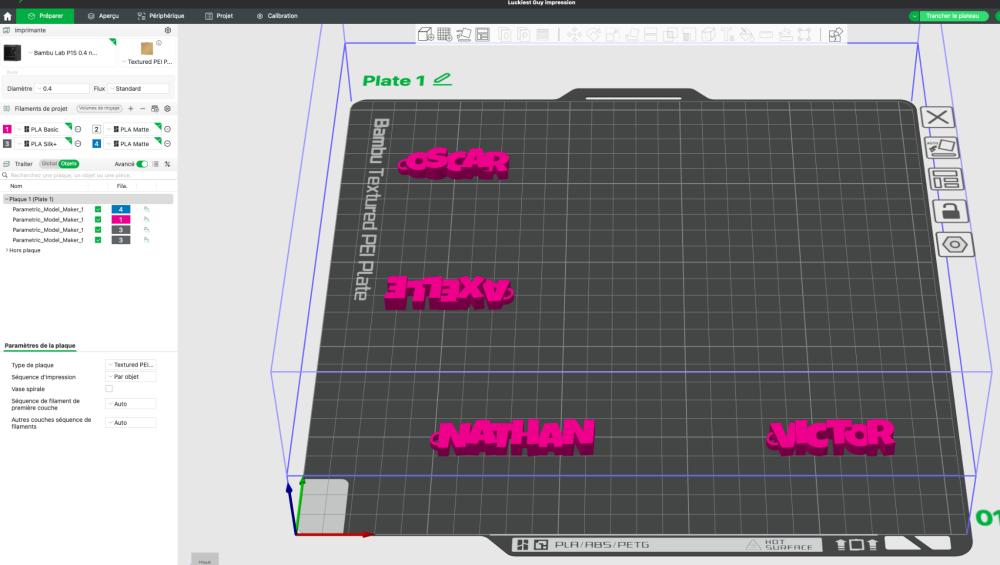Open plate settings hexagon icon
The image size is (1000, 565).
954,244
